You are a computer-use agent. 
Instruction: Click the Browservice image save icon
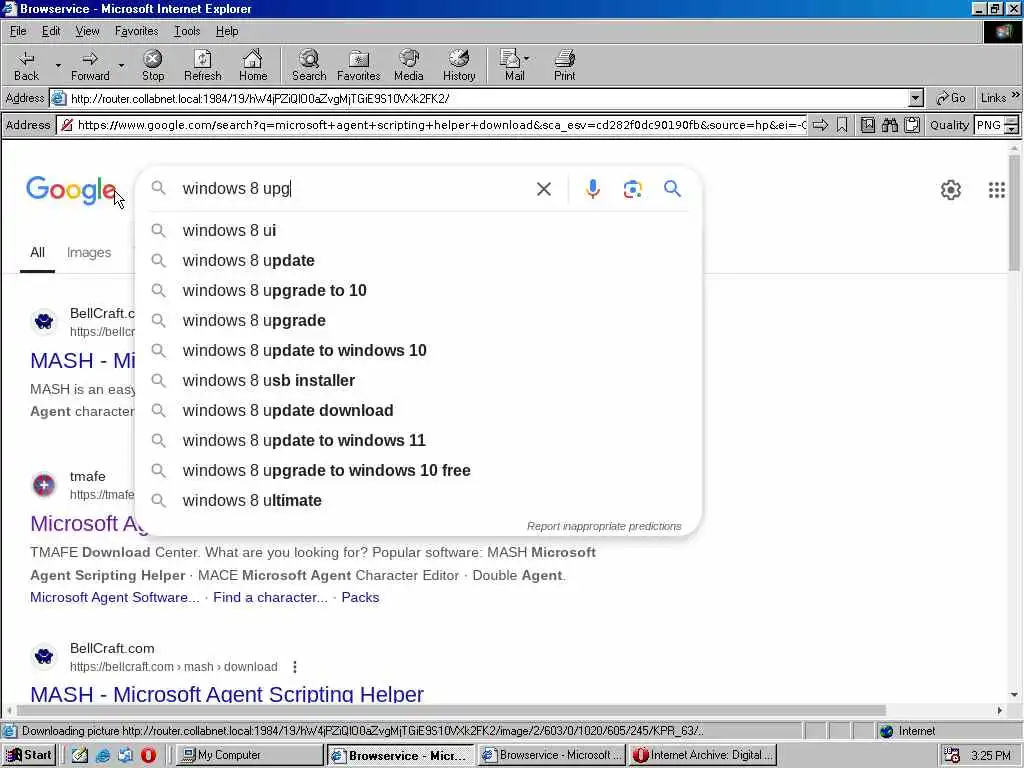867,125
